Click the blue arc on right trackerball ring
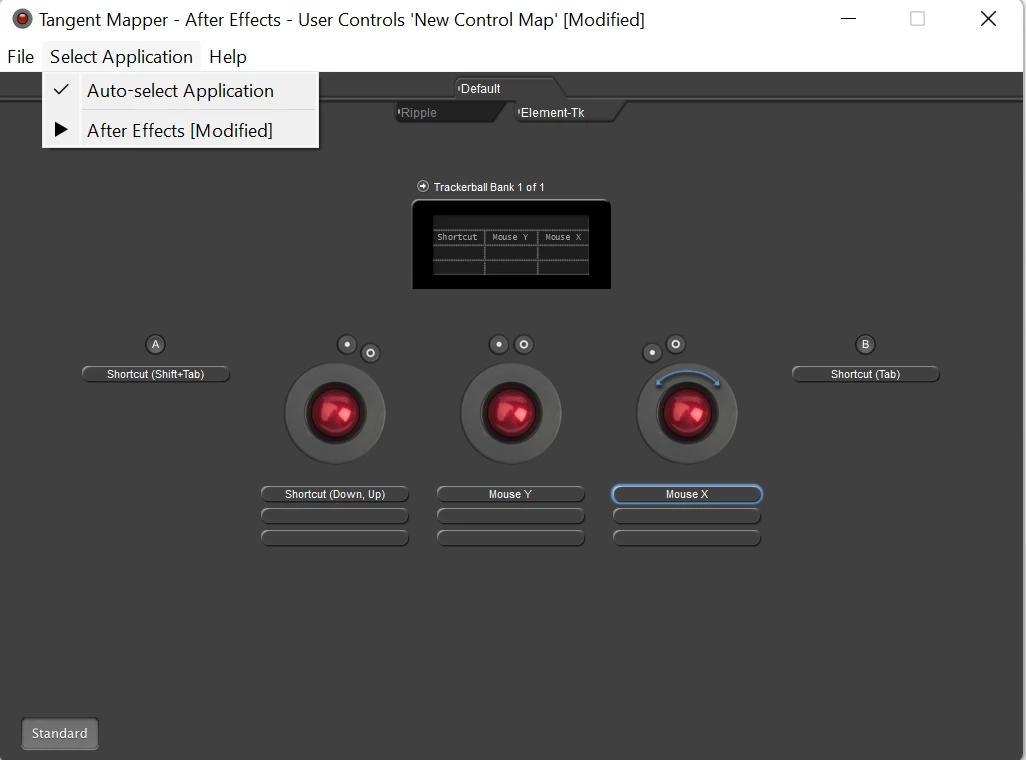This screenshot has width=1026, height=760. pyautogui.click(x=687, y=378)
